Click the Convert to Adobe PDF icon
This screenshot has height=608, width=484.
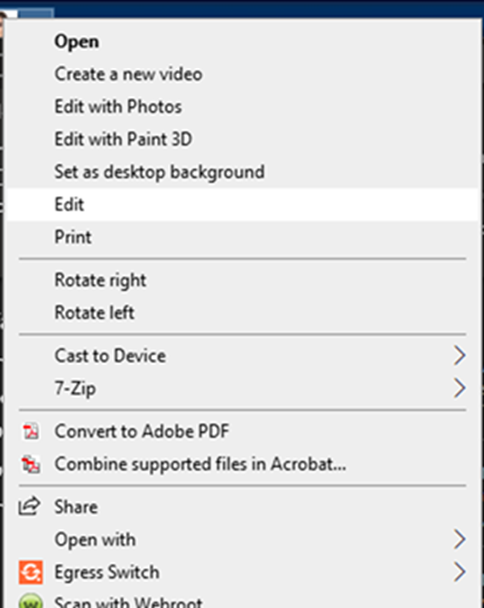[31, 431]
